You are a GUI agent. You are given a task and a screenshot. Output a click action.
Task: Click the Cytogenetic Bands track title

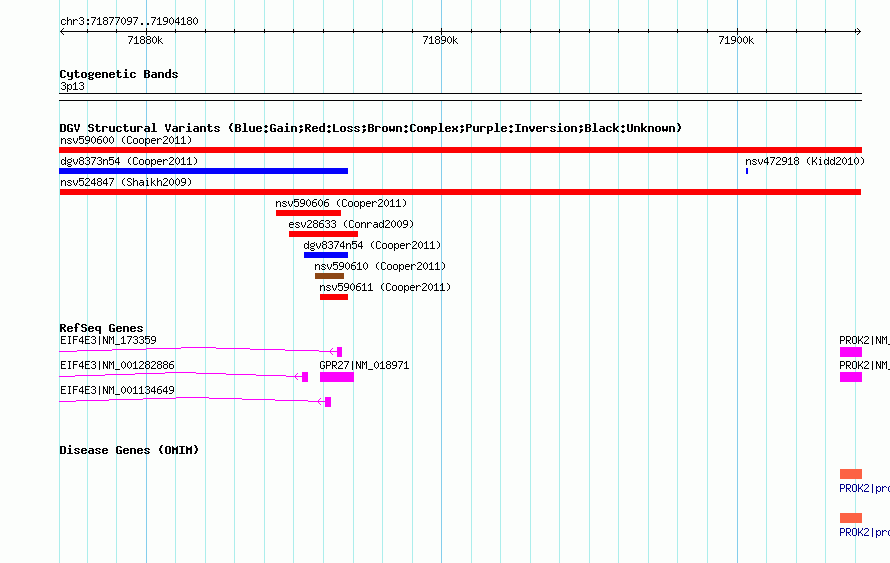pyautogui.click(x=119, y=74)
